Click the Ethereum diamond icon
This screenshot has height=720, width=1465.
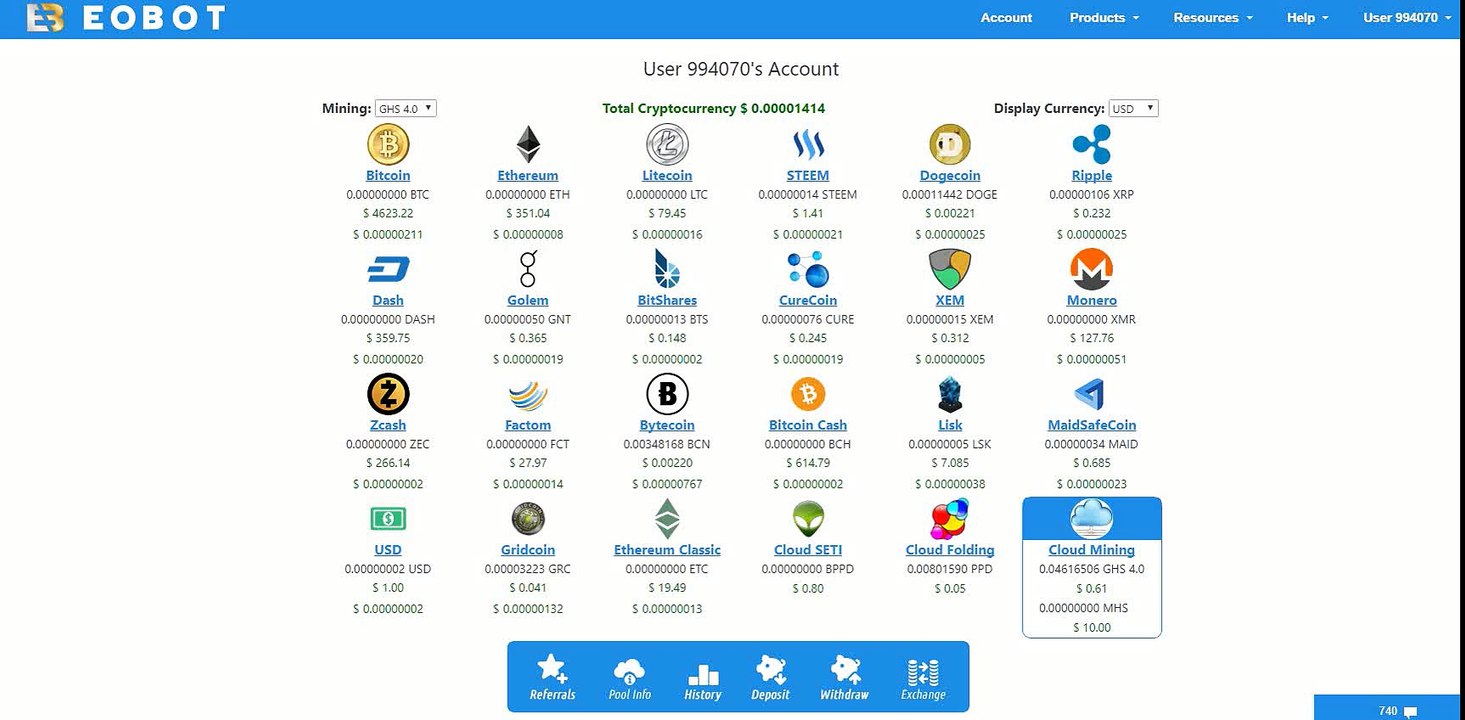click(528, 145)
